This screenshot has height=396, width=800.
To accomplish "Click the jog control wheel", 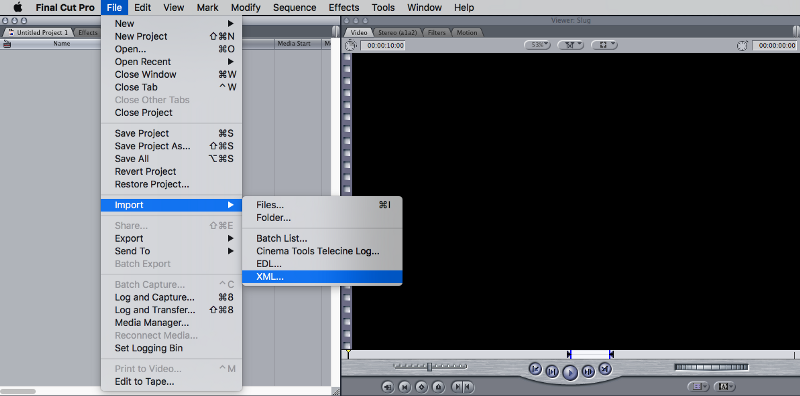I will (x=711, y=367).
